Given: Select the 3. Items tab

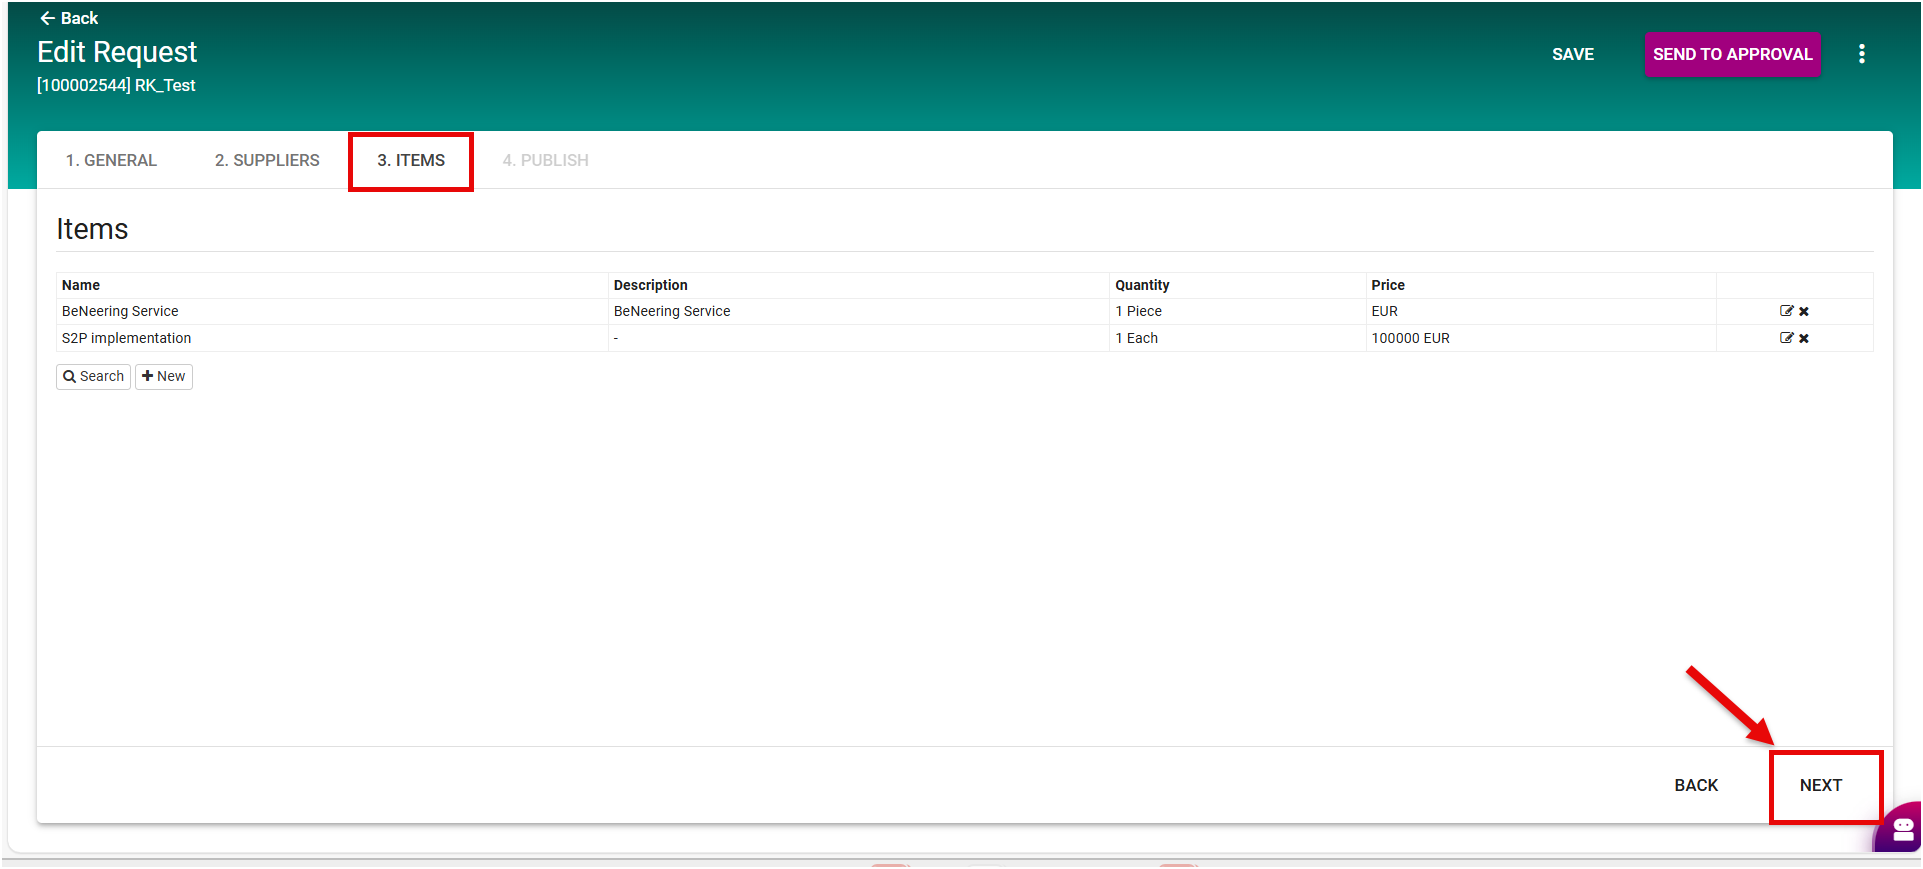Looking at the screenshot, I should (411, 160).
